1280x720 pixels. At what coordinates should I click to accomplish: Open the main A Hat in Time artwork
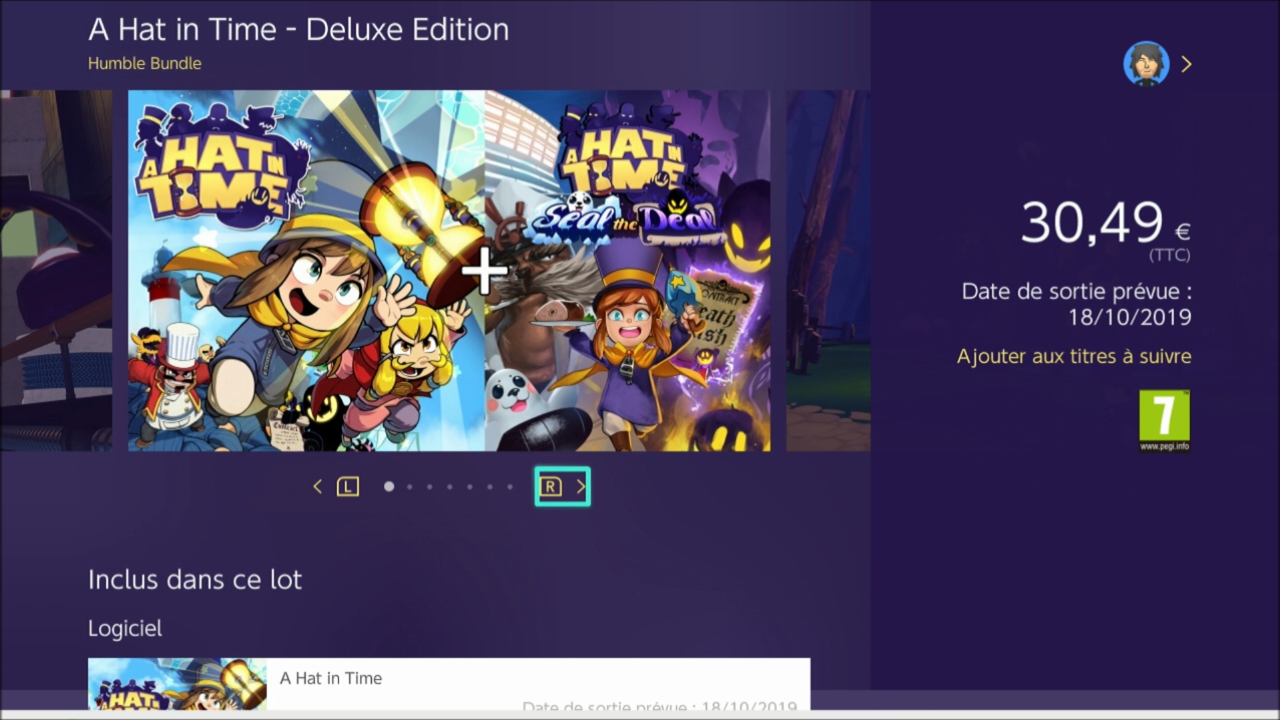(449, 271)
